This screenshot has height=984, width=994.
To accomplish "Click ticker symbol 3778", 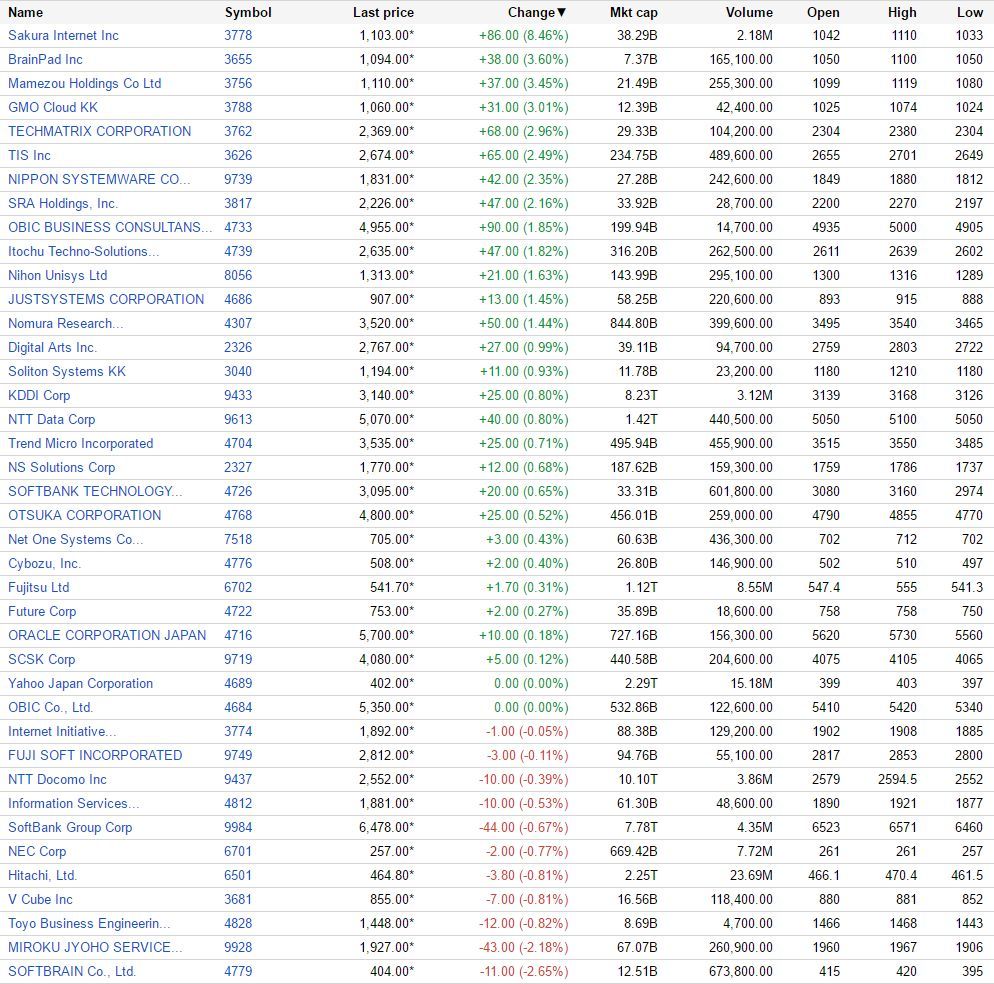I will [238, 36].
